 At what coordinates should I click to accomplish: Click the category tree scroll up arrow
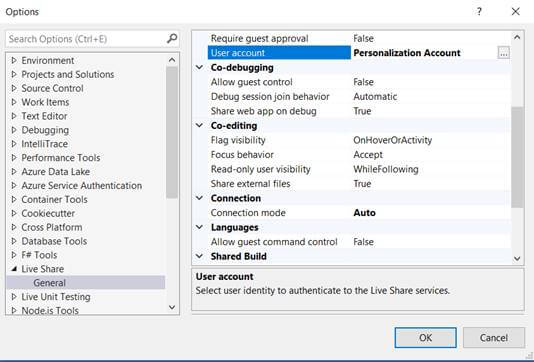[172, 60]
